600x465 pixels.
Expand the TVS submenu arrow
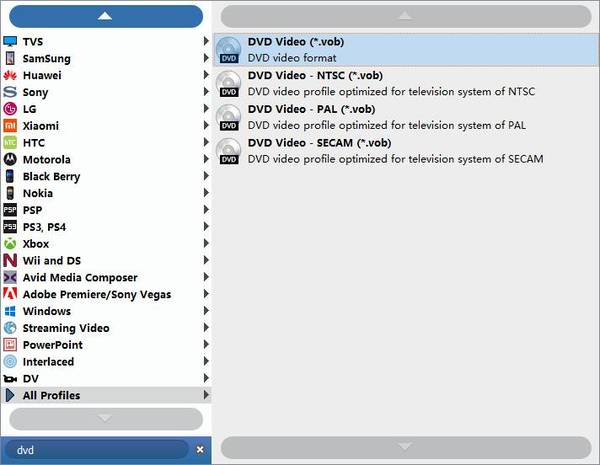click(206, 41)
